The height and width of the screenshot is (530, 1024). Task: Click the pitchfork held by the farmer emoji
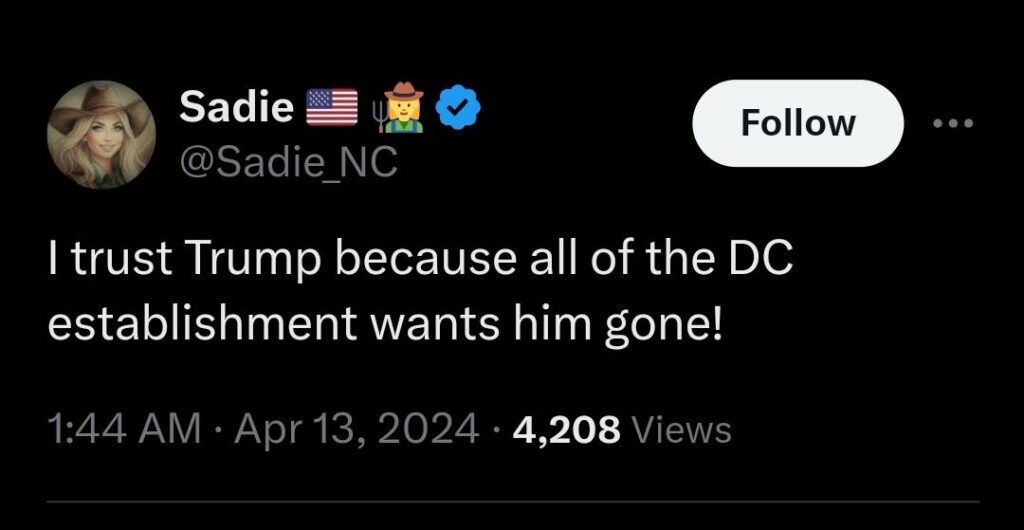tap(377, 116)
